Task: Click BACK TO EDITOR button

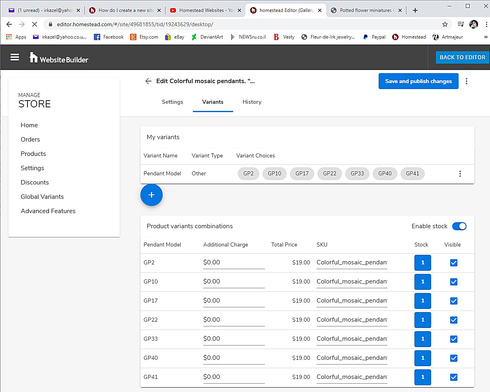Action: coord(462,57)
